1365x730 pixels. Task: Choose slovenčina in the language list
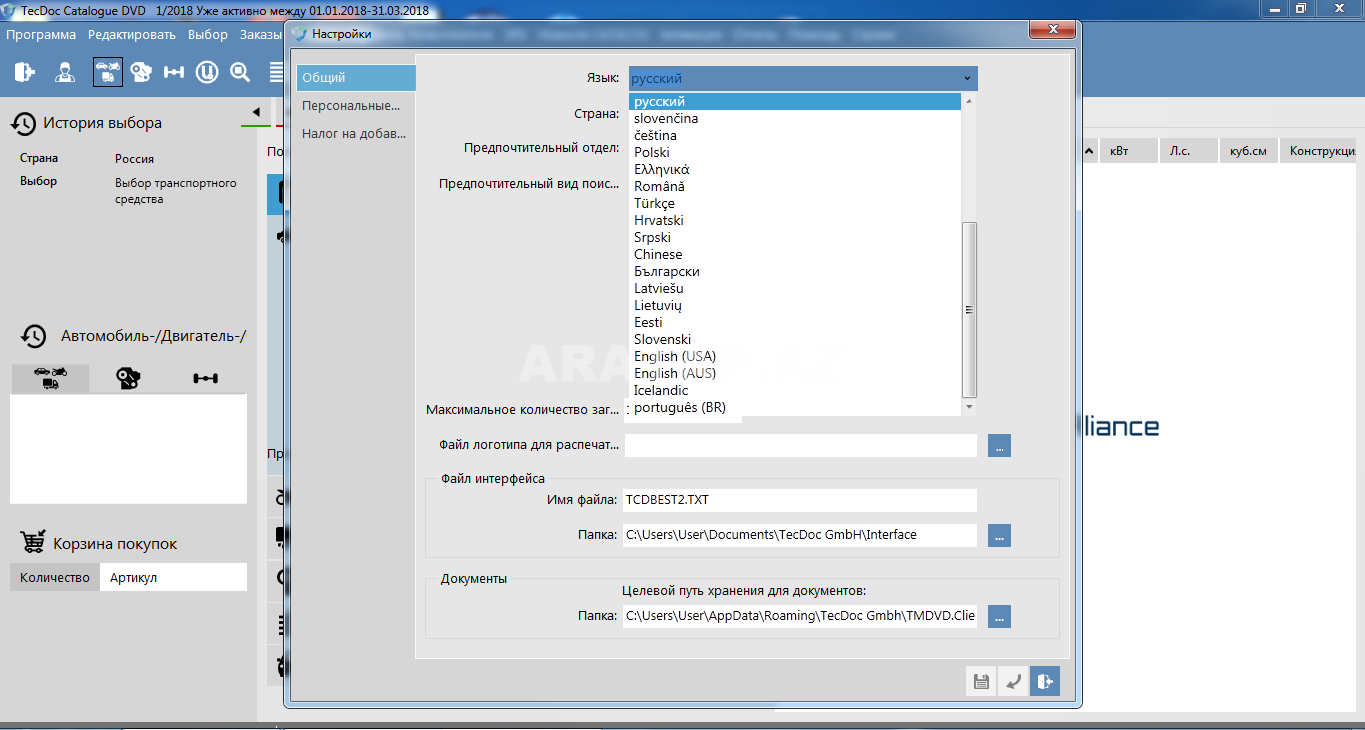[x=795, y=119]
